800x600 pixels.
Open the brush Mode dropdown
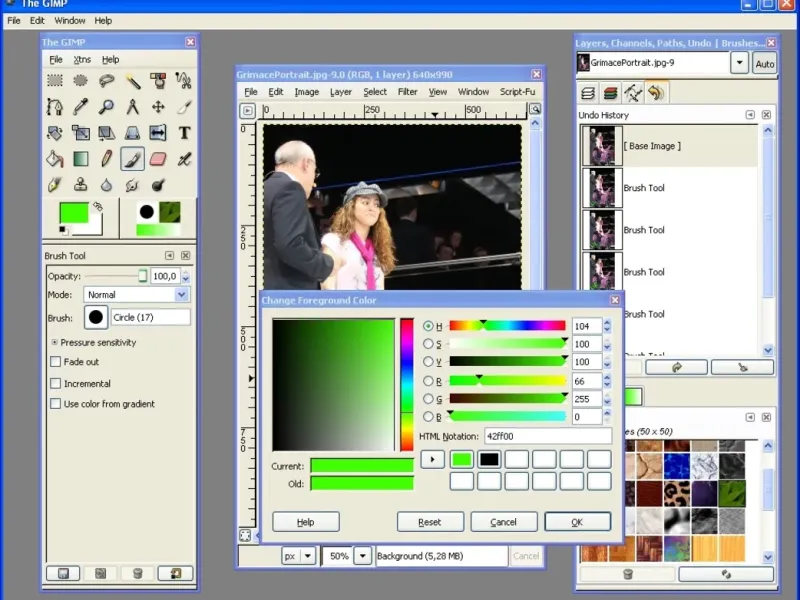181,295
